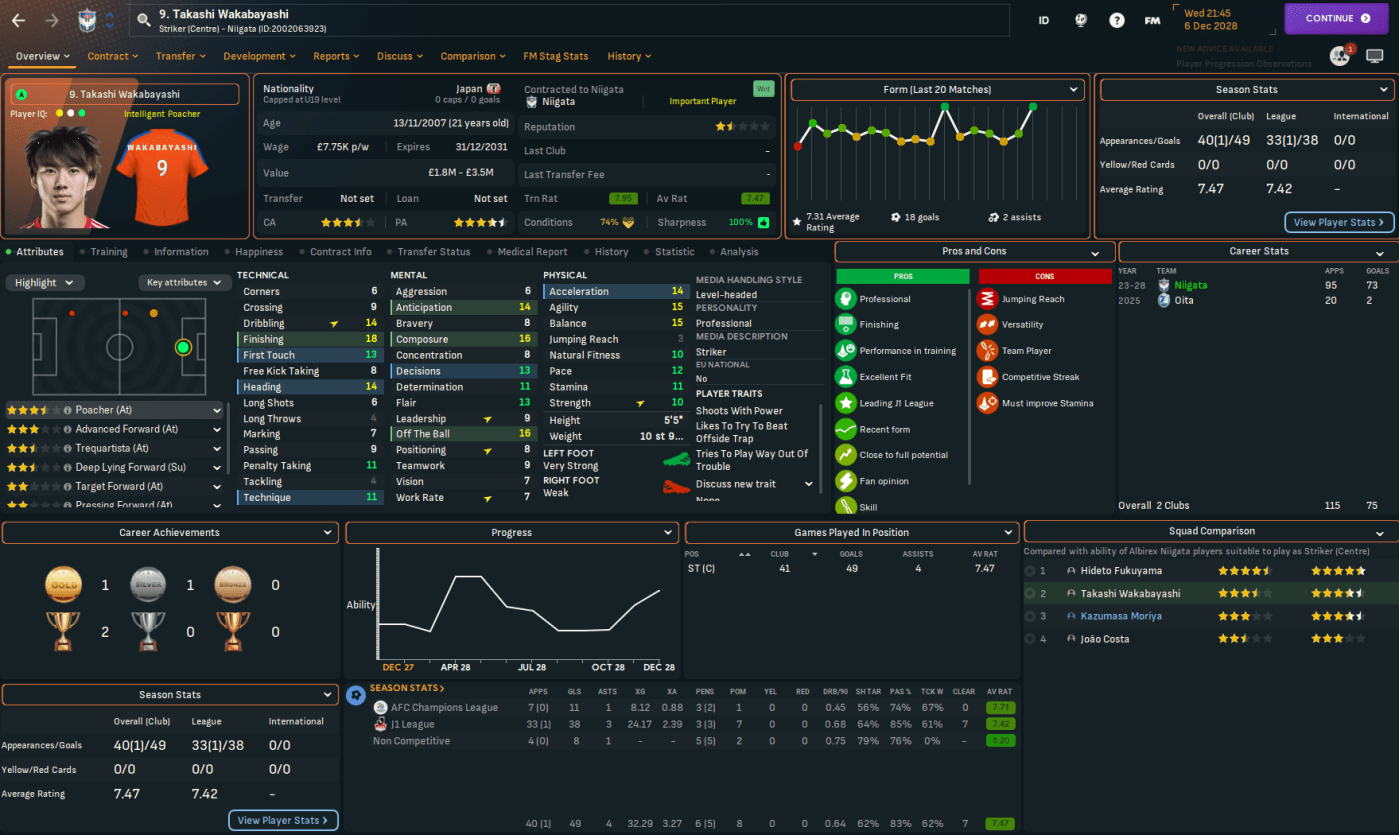
Task: Select the João Costa comparison radio button
Action: click(1030, 639)
